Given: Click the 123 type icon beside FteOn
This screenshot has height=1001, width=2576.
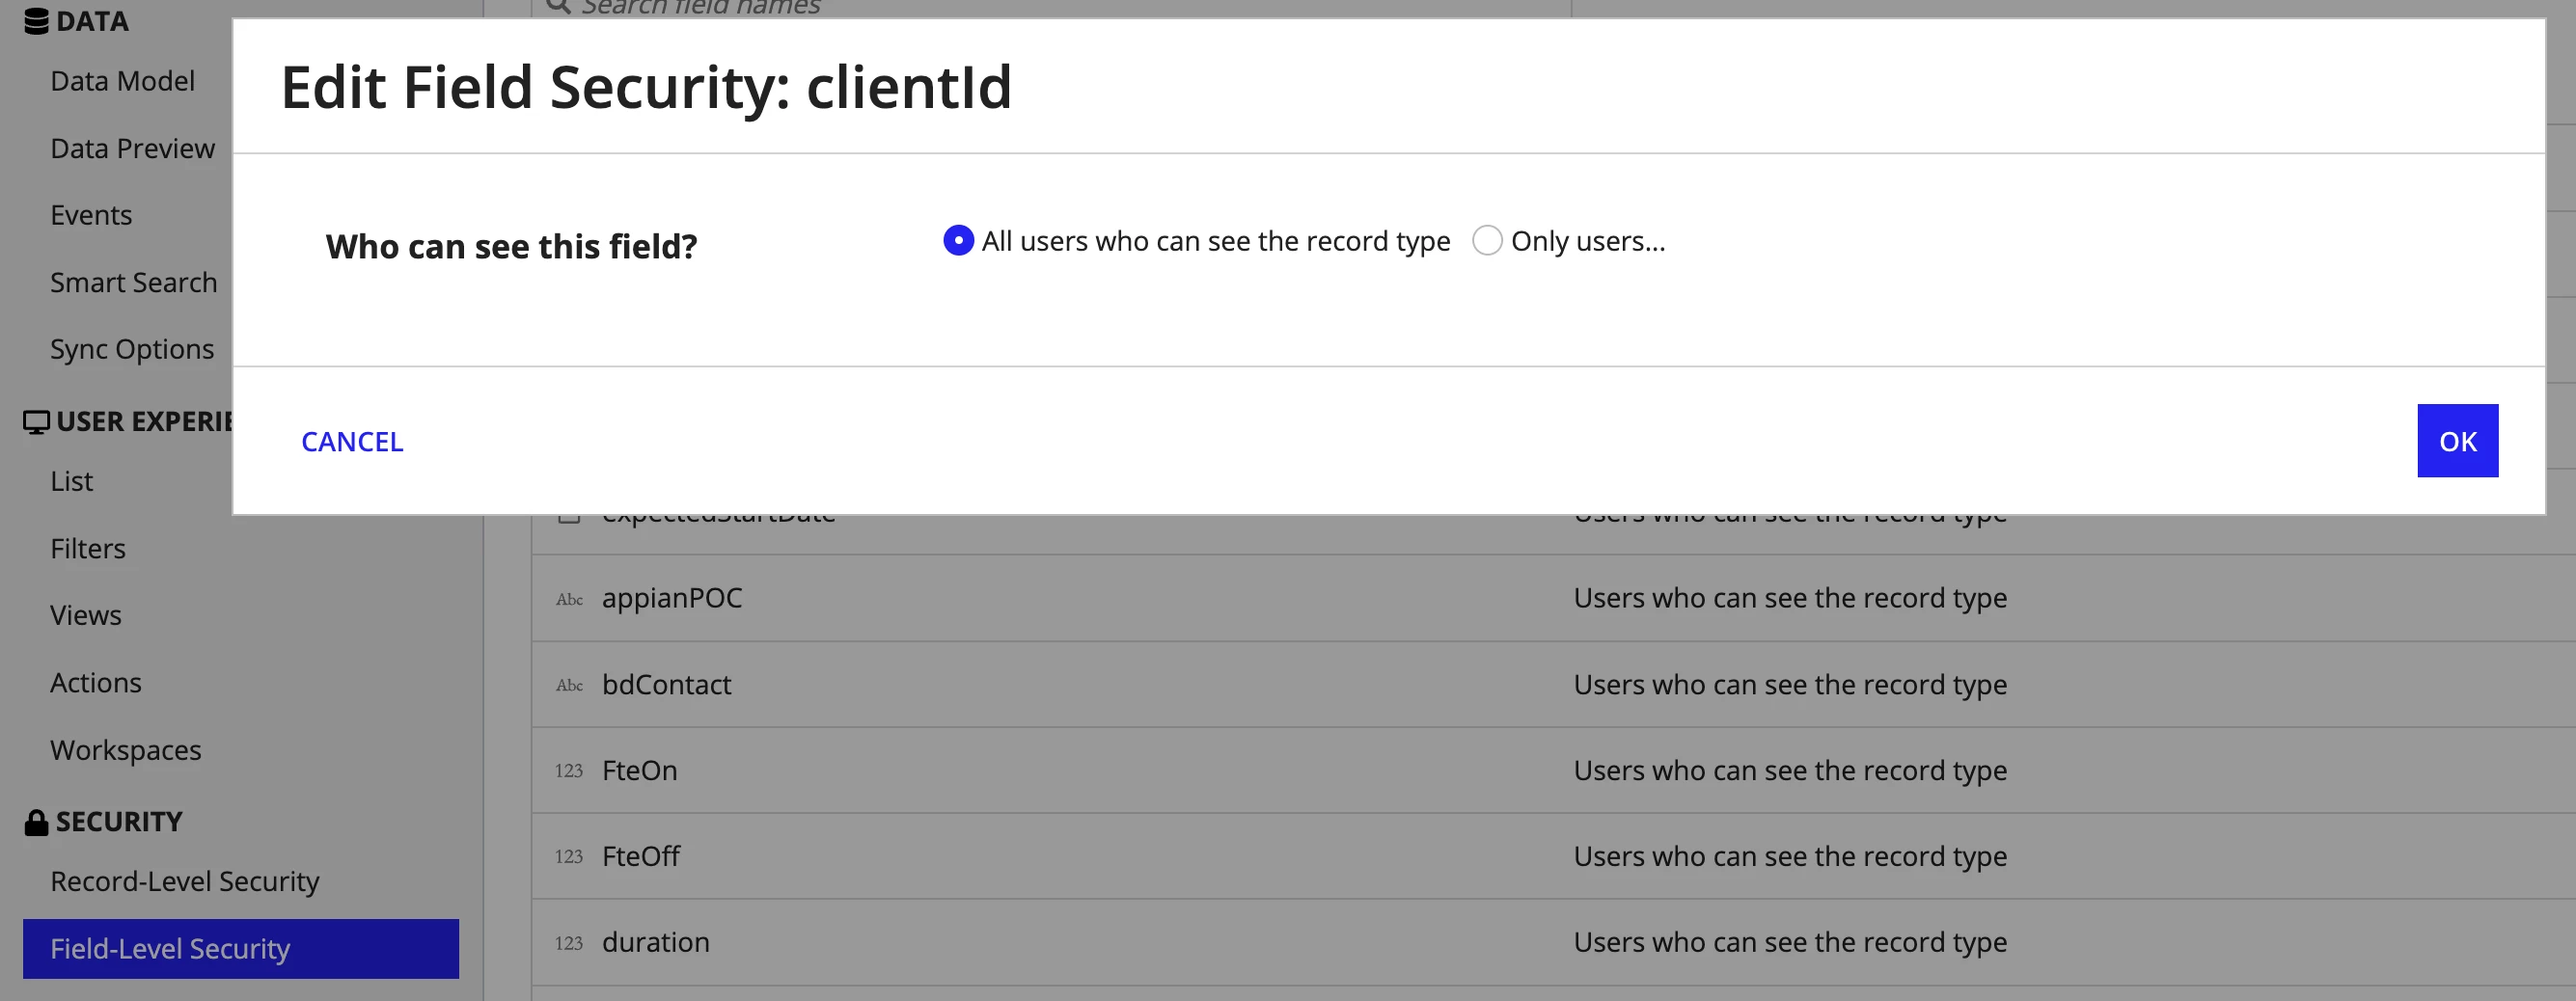Looking at the screenshot, I should [x=569, y=771].
